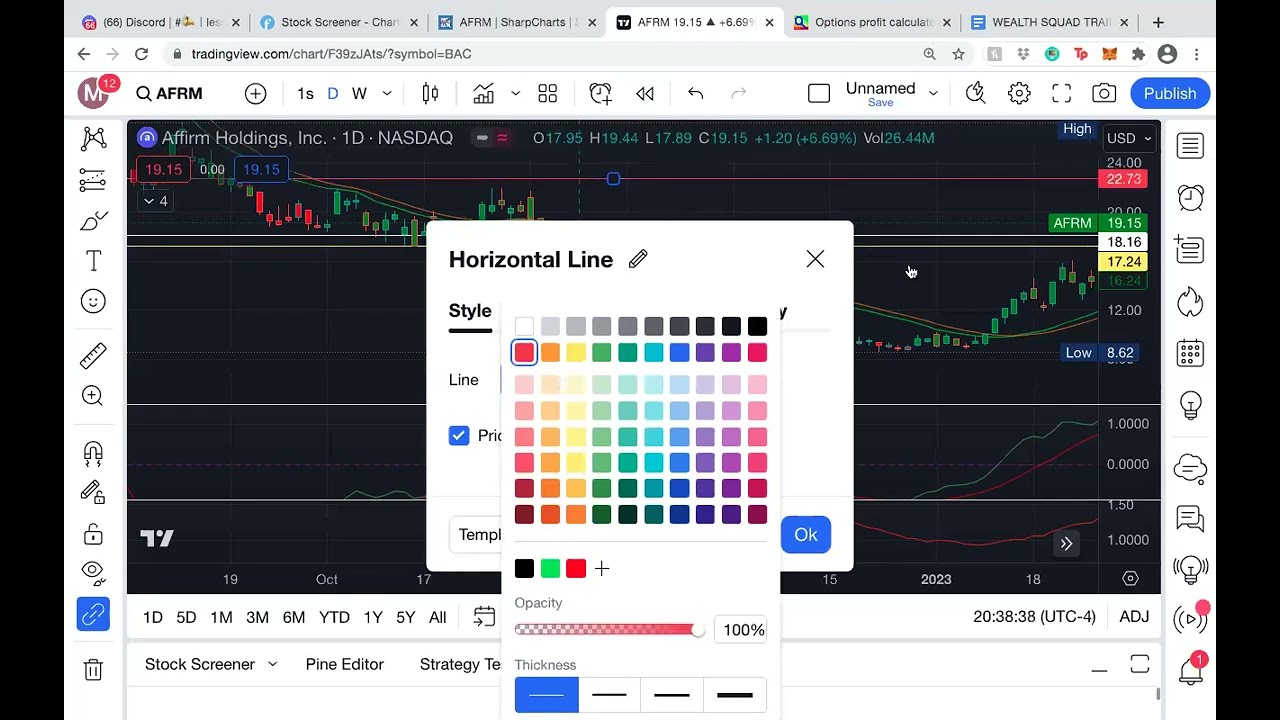Set date range to All

[438, 617]
